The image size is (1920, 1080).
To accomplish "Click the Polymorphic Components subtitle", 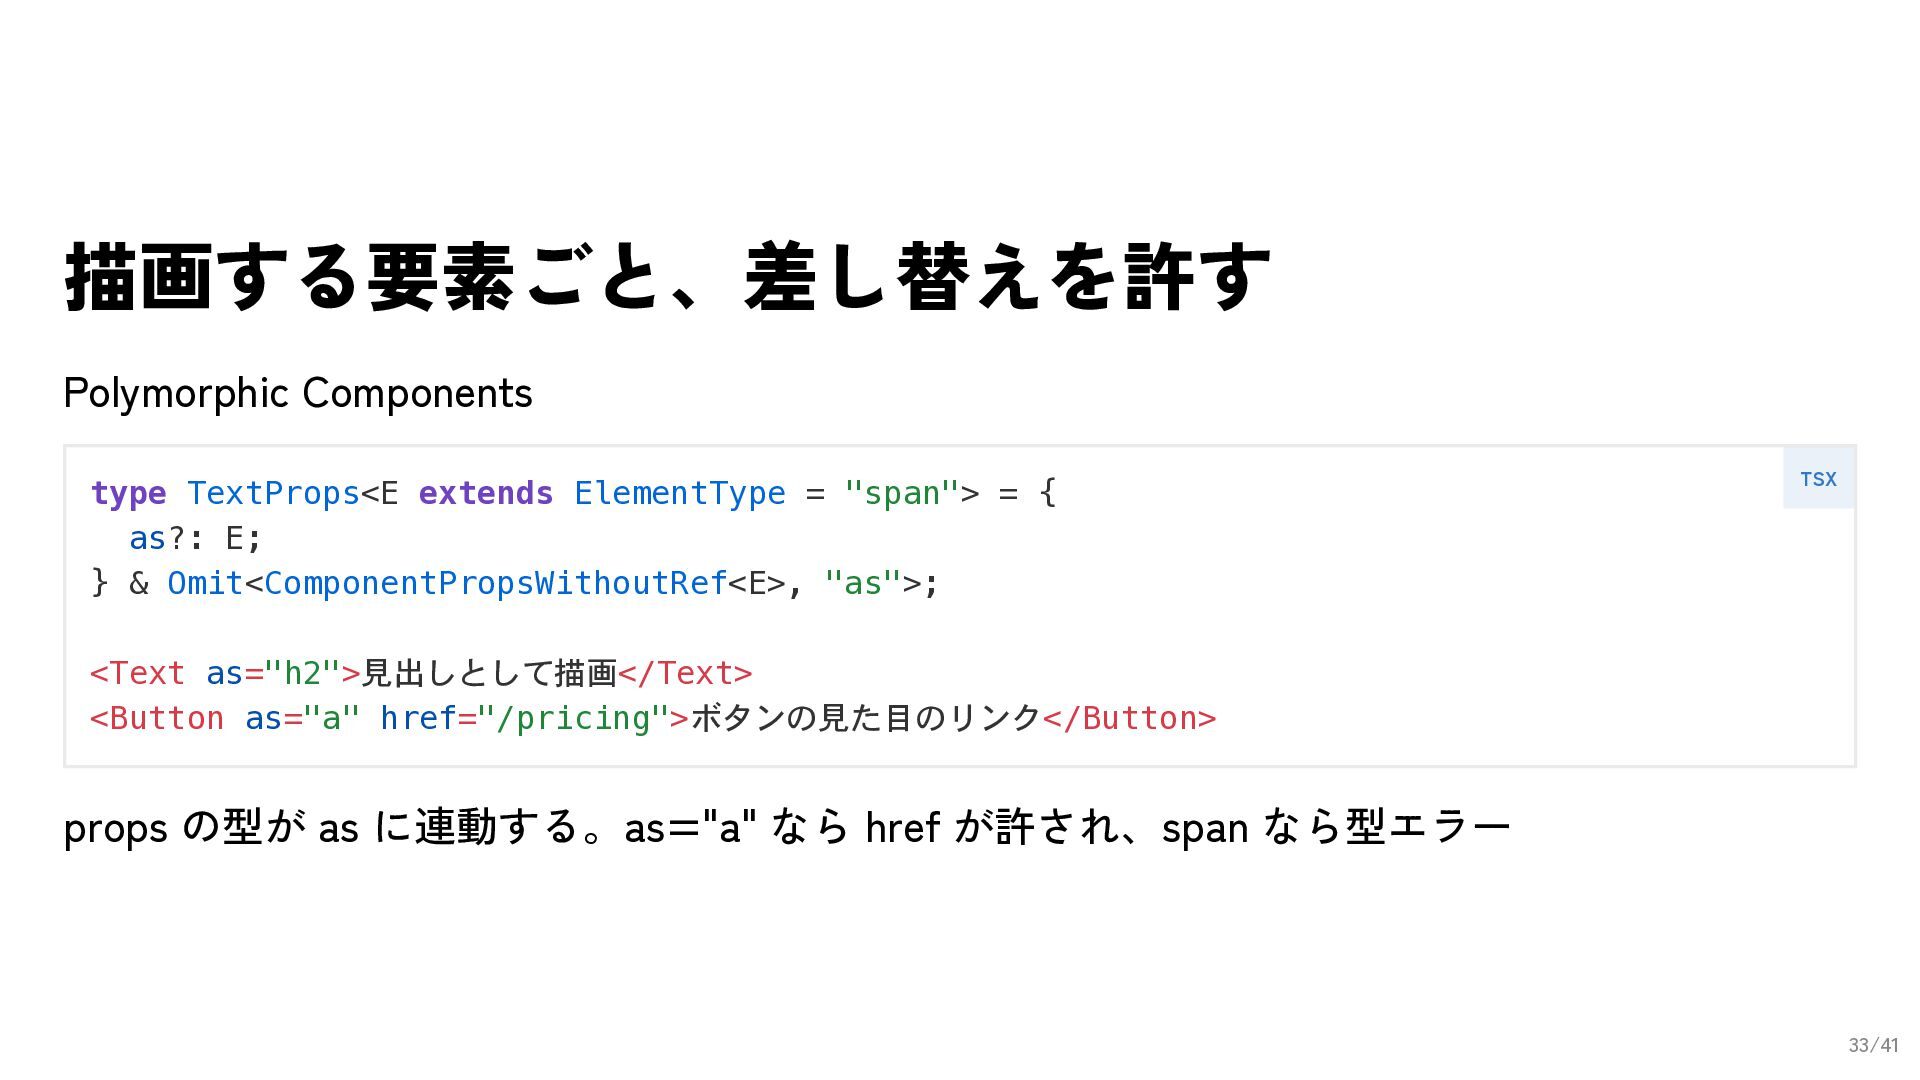I will click(298, 393).
